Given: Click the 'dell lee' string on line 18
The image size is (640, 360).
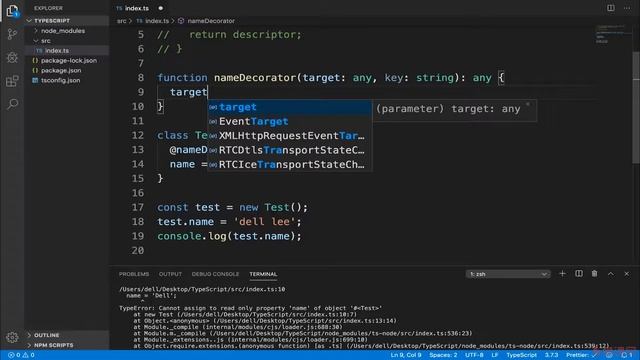Looking at the screenshot, I should pyautogui.click(x=264, y=222).
